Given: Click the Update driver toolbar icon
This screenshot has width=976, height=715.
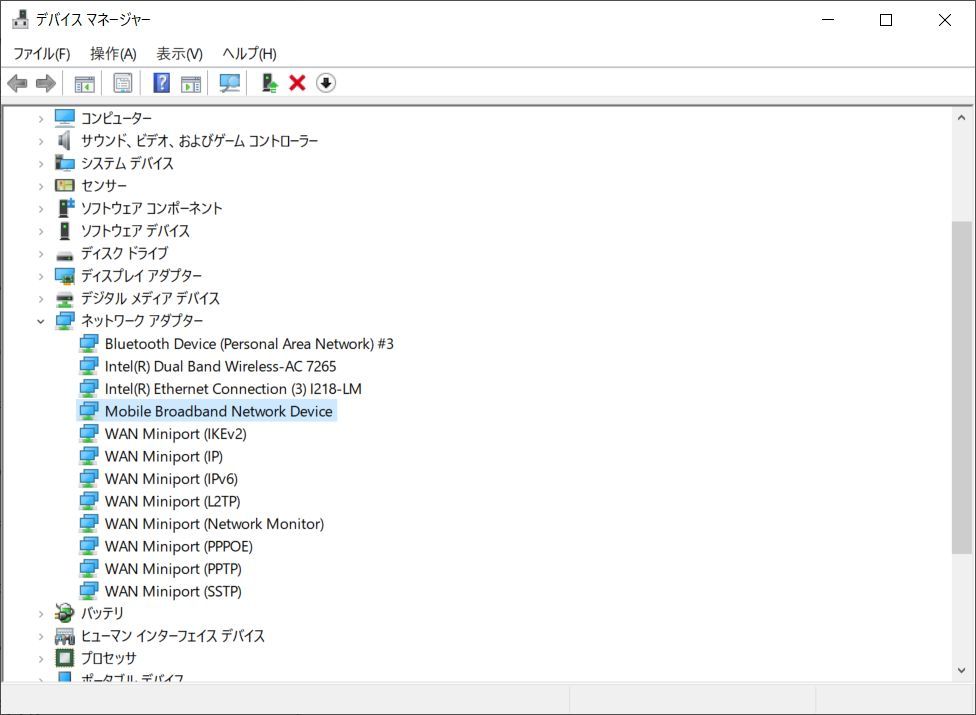Looking at the screenshot, I should (x=269, y=83).
